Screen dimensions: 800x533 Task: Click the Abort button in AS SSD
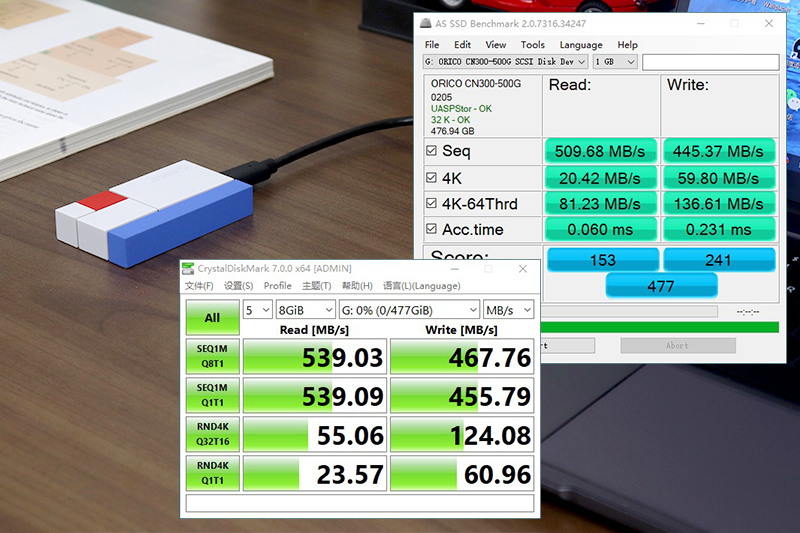pyautogui.click(x=678, y=345)
